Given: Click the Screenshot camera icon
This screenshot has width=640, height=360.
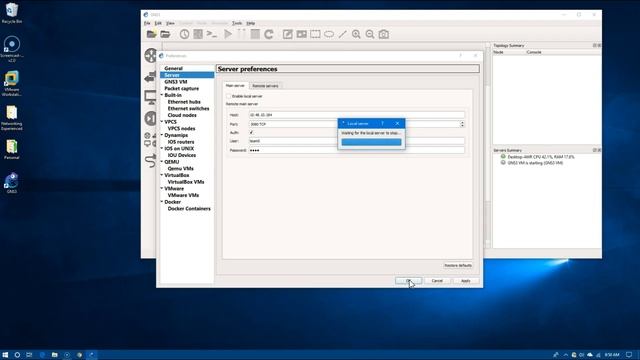Looking at the screenshot, I should click(384, 34).
